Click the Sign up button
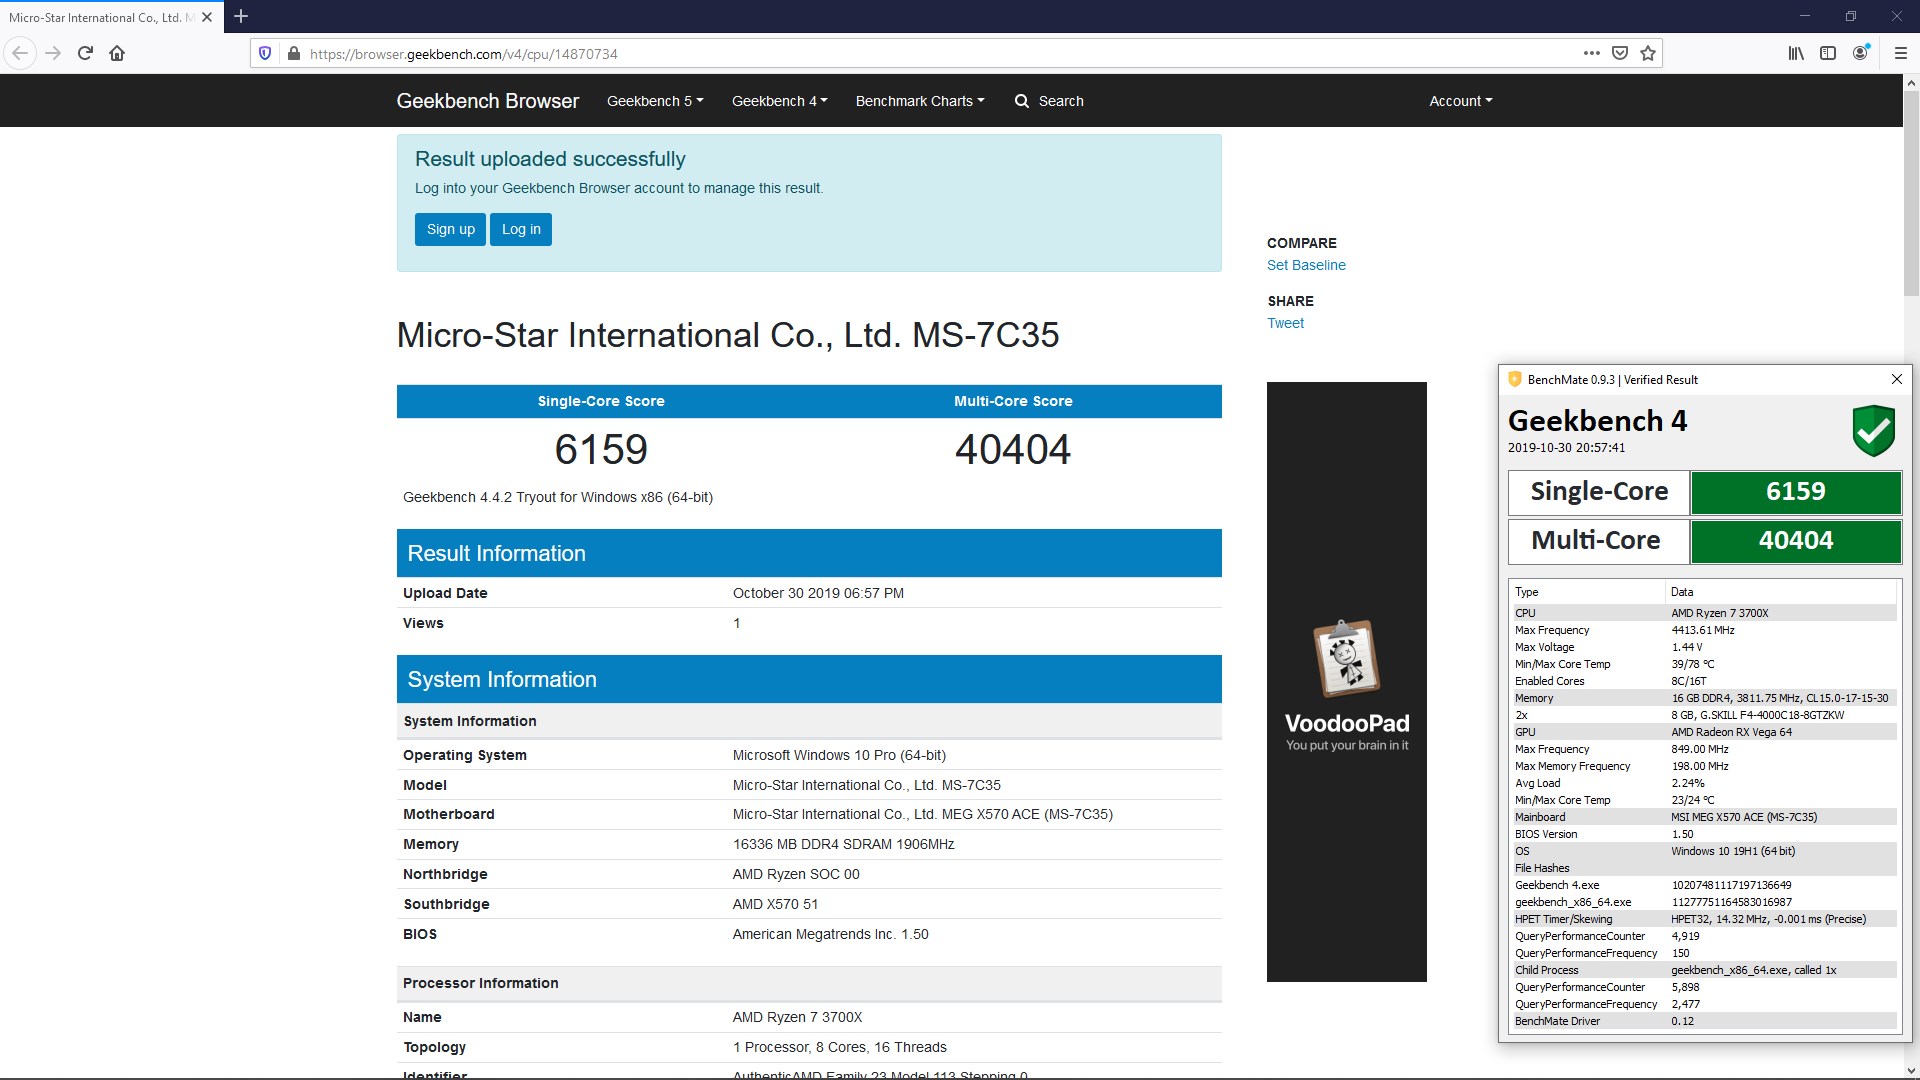This screenshot has height=1080, width=1920. click(x=451, y=229)
